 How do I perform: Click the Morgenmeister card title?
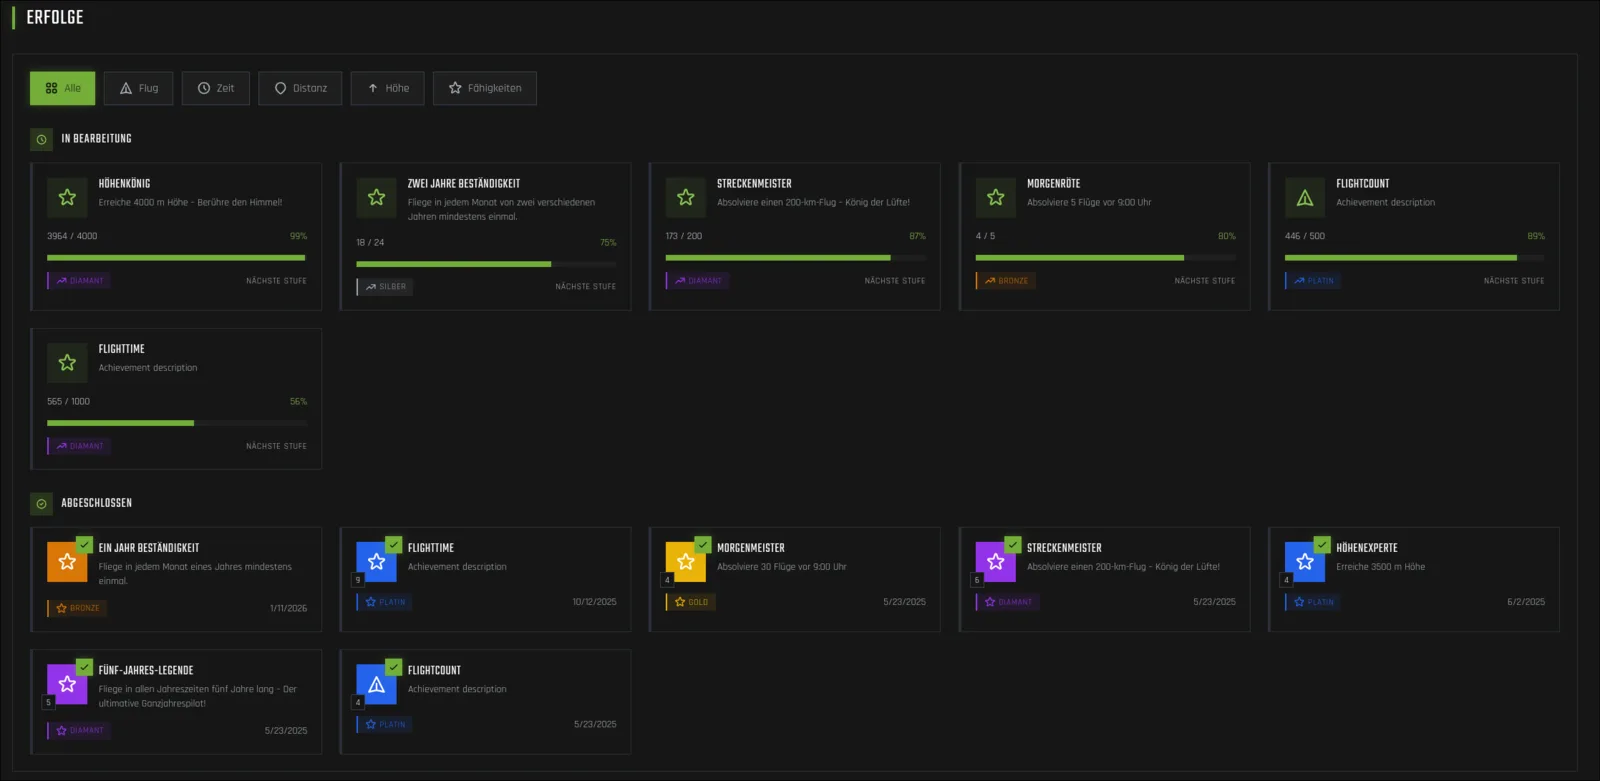tap(751, 548)
